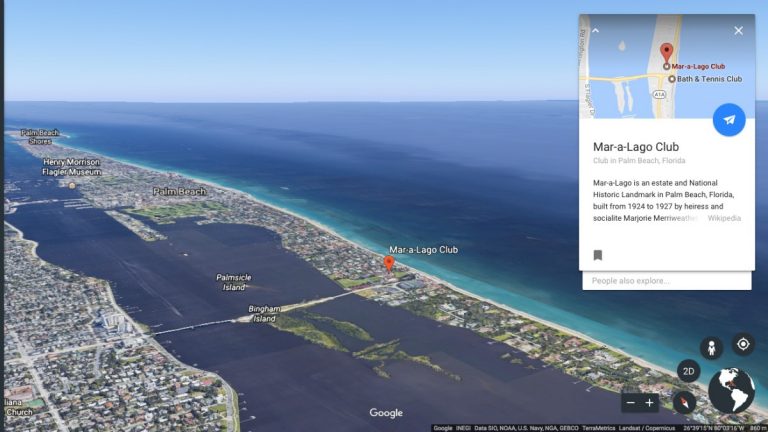Collapse the info card with the chevron

pyautogui.click(x=595, y=30)
